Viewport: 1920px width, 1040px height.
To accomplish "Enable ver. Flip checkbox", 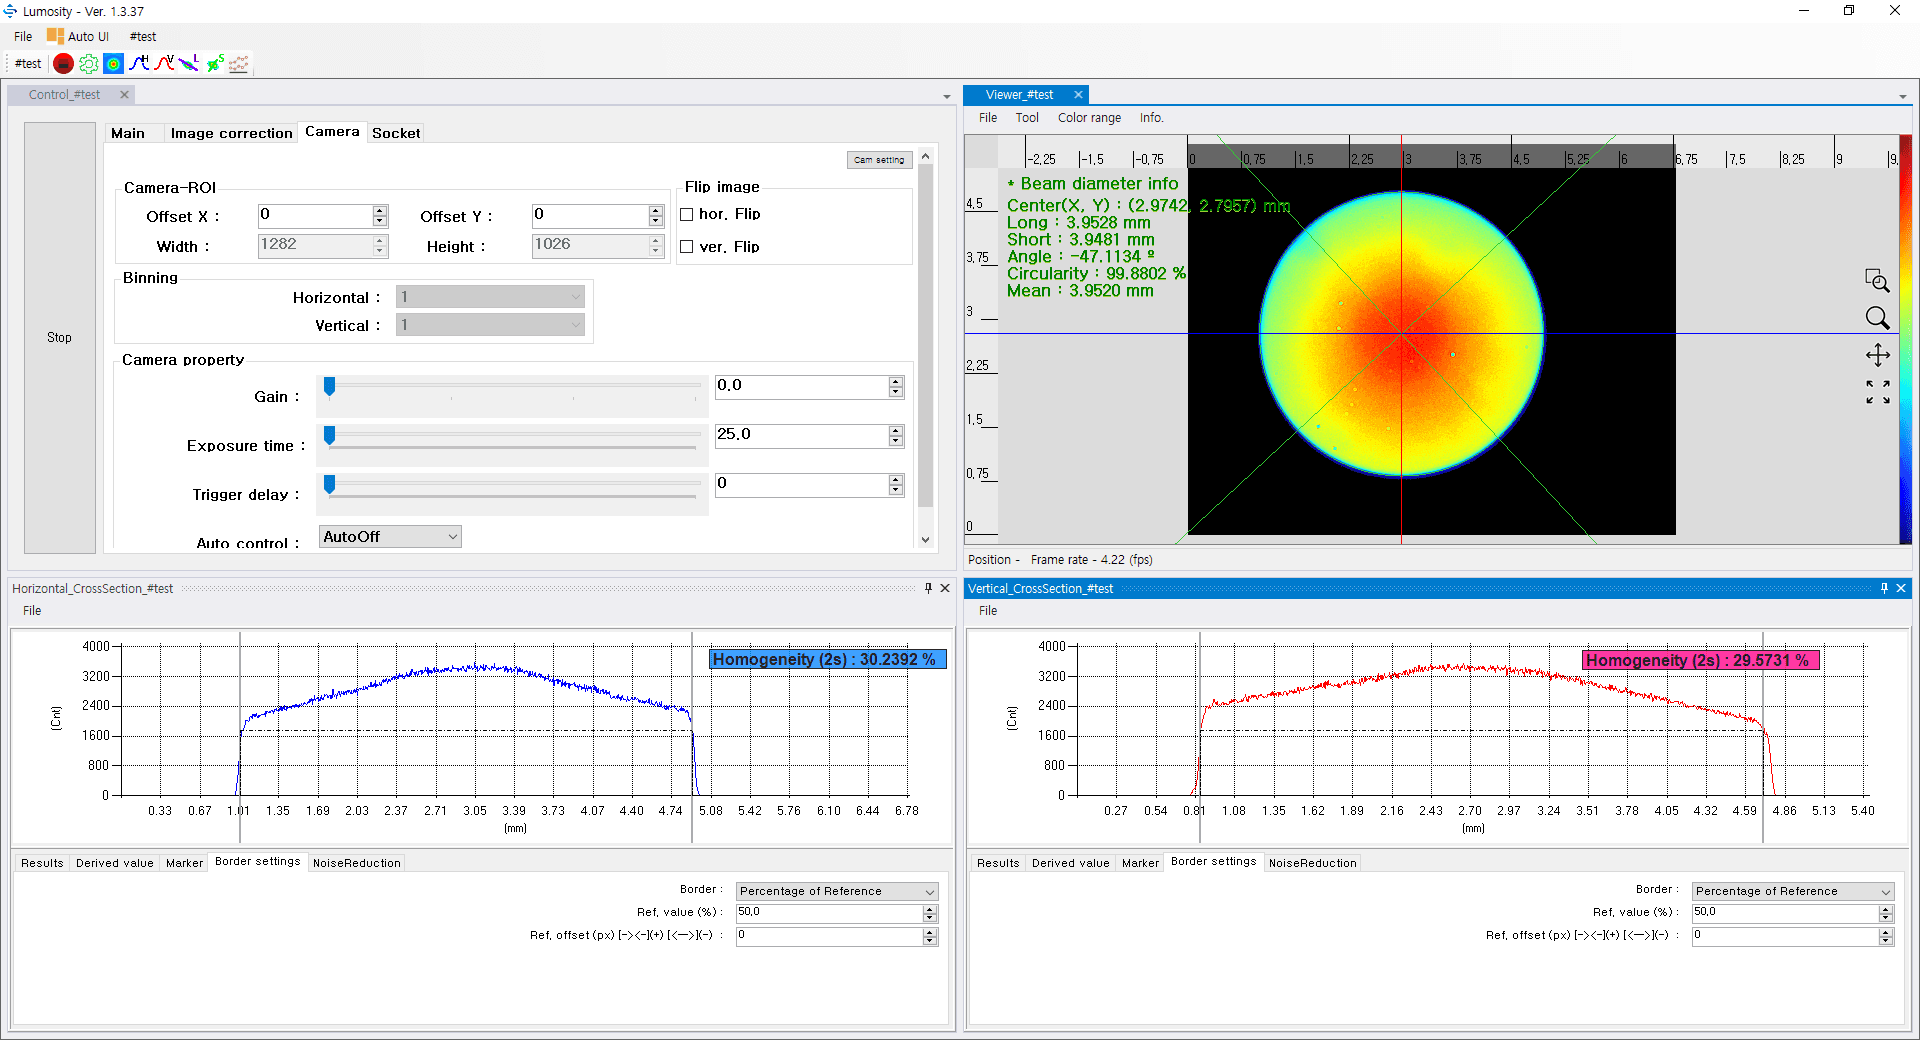I will (x=687, y=247).
